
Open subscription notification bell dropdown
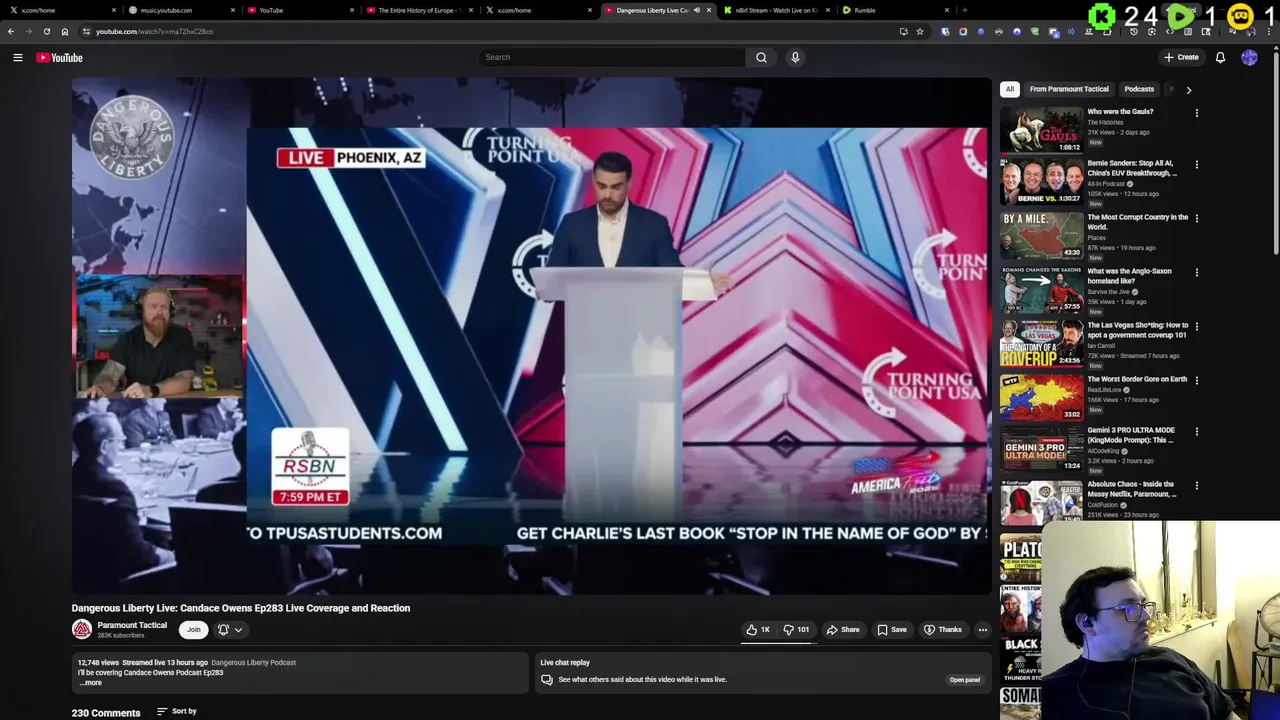pyautogui.click(x=230, y=630)
